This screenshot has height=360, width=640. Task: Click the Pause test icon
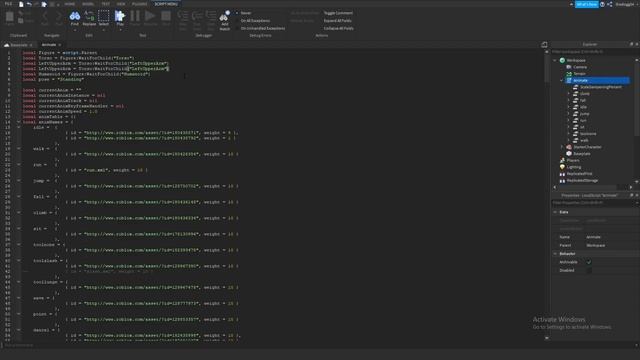coord(135,16)
